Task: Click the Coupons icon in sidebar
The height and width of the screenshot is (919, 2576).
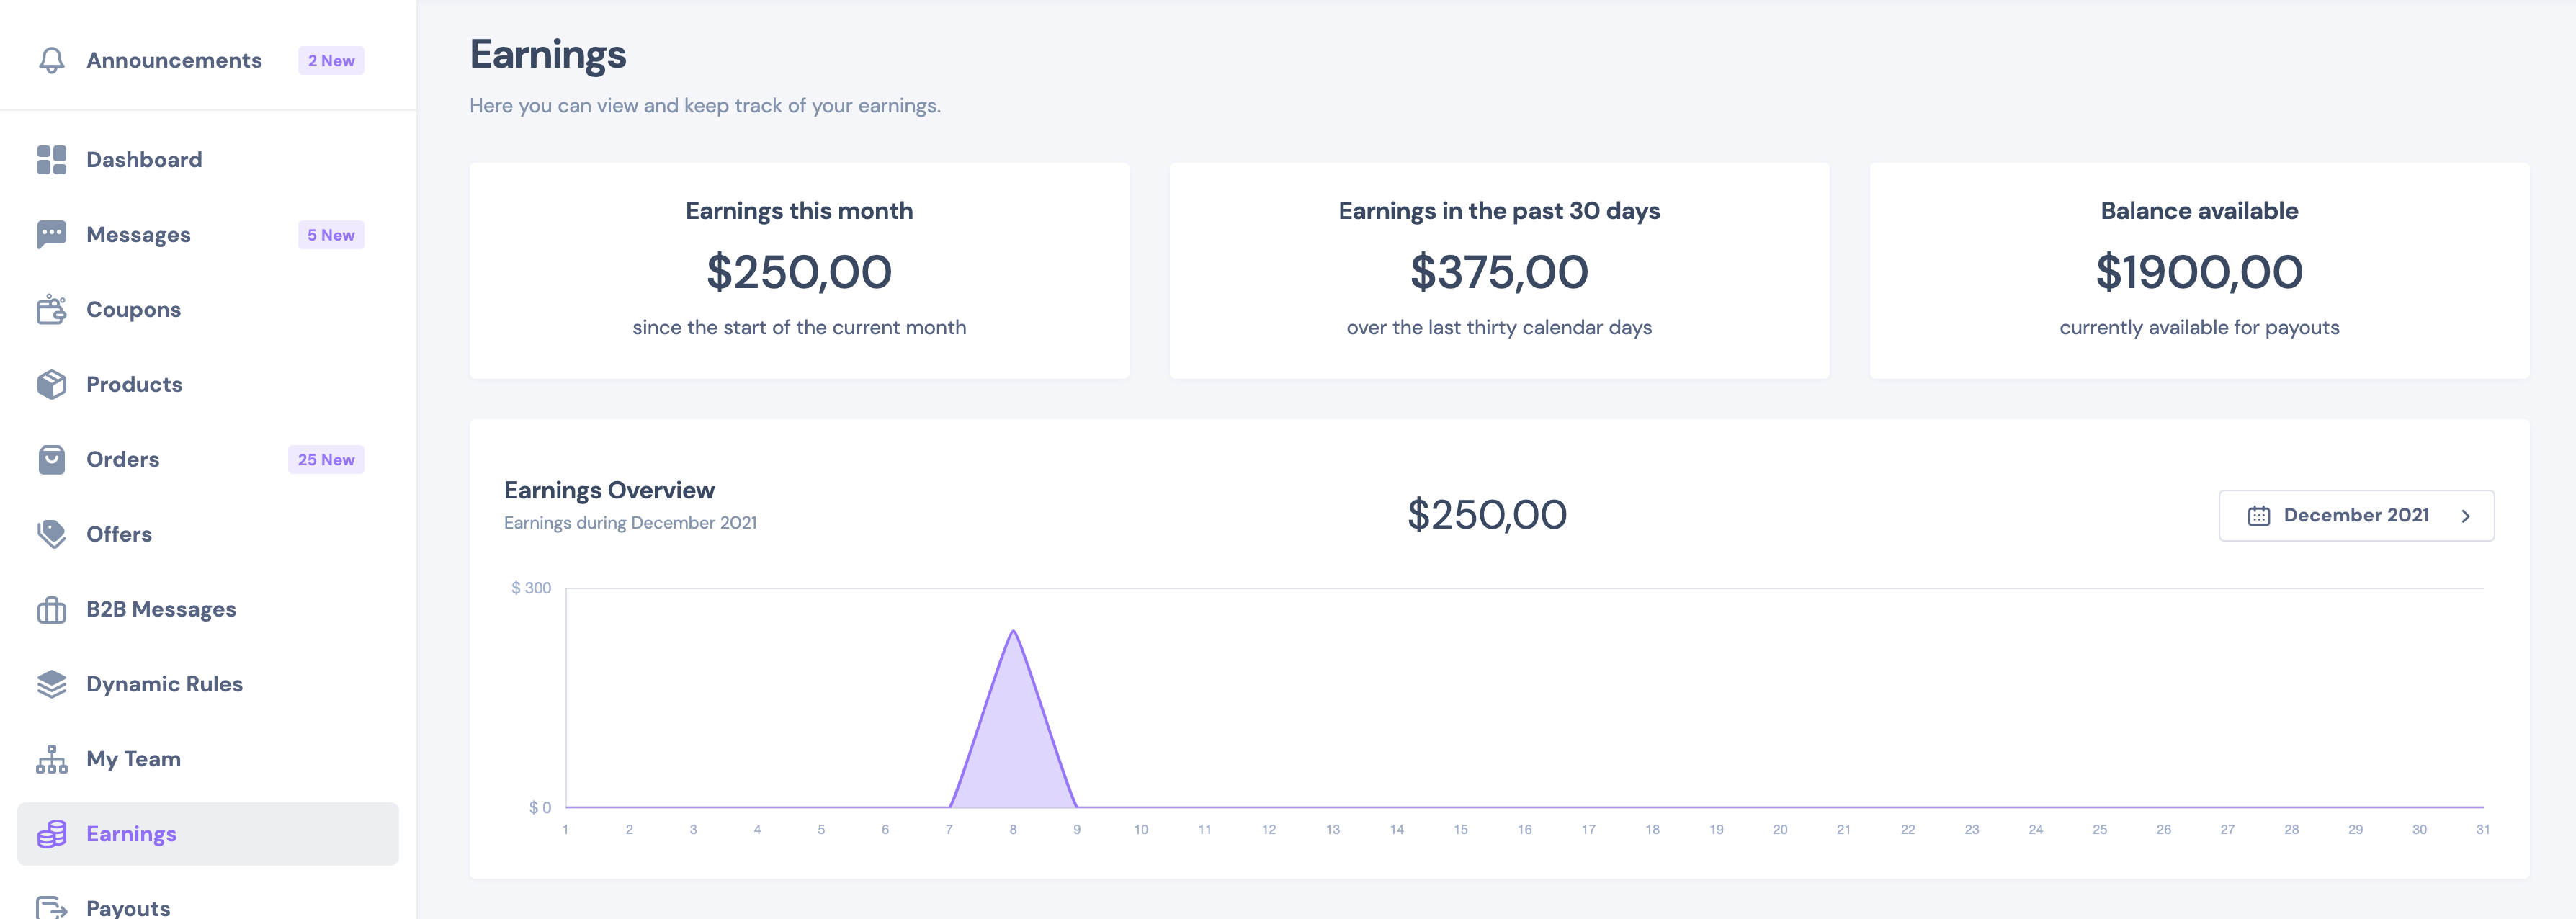Action: (52, 310)
